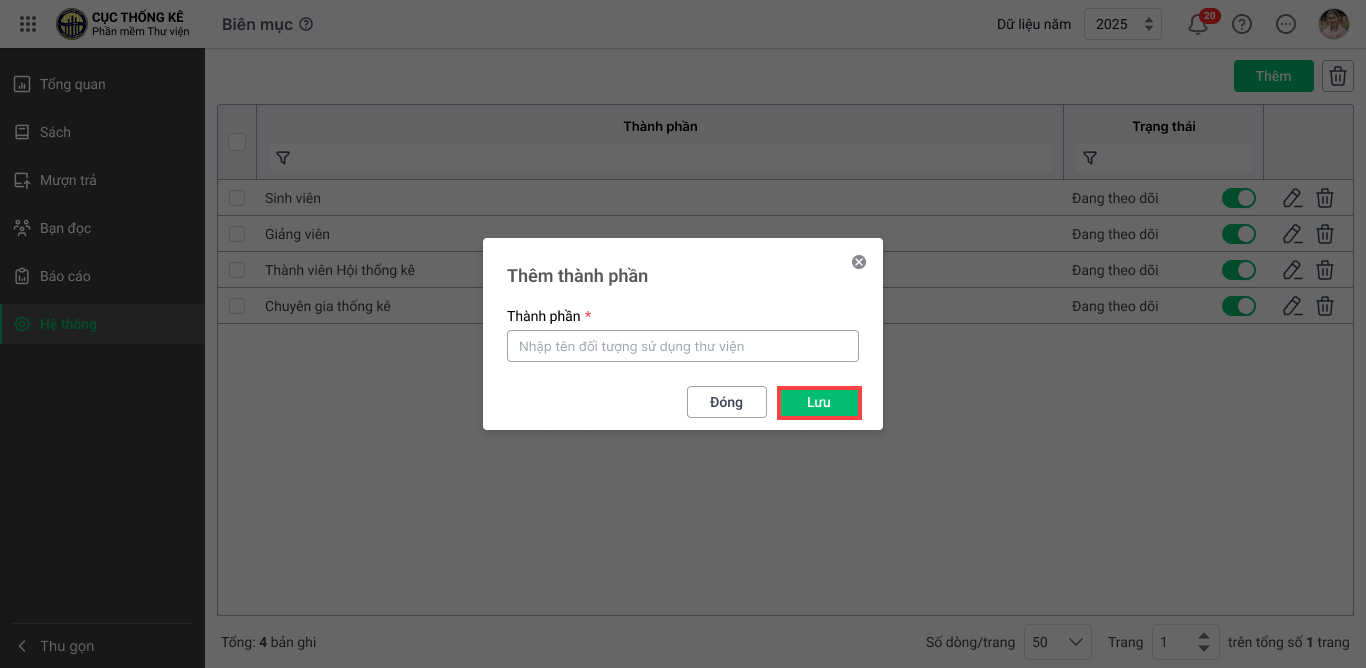Open the app grid launcher icon
This screenshot has width=1366, height=668.
[x=28, y=24]
